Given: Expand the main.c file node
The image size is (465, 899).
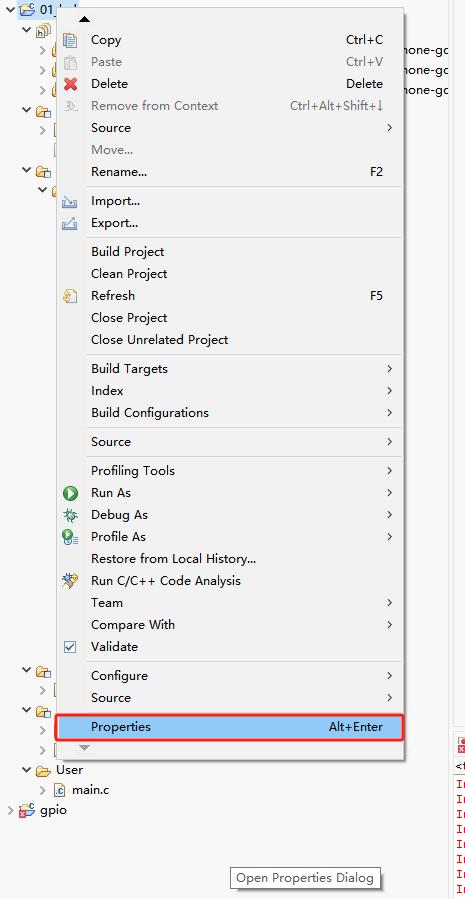Looking at the screenshot, I should pyautogui.click(x=42, y=790).
